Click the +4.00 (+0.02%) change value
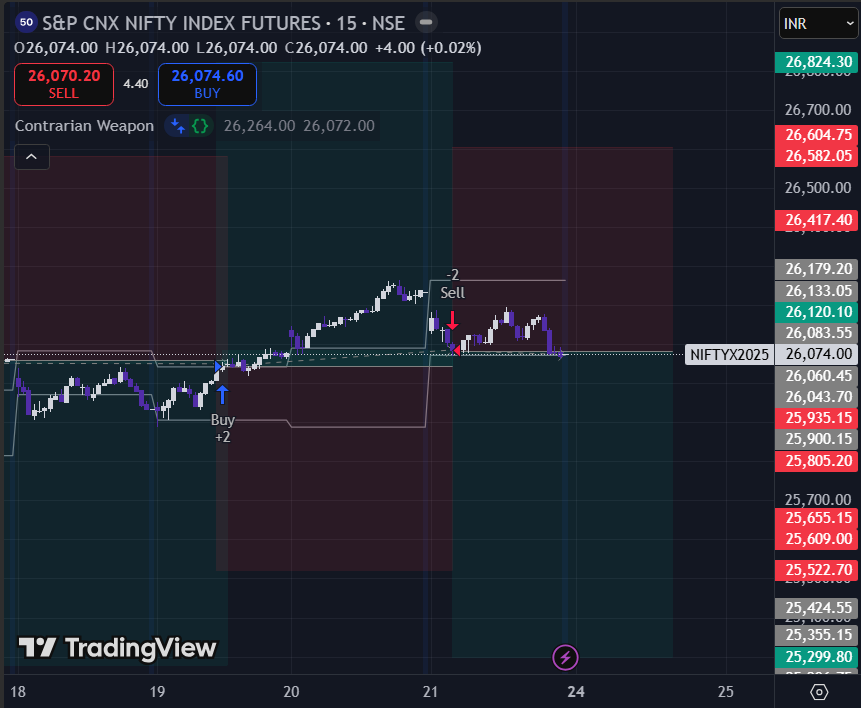The height and width of the screenshot is (708, 861). click(x=428, y=48)
